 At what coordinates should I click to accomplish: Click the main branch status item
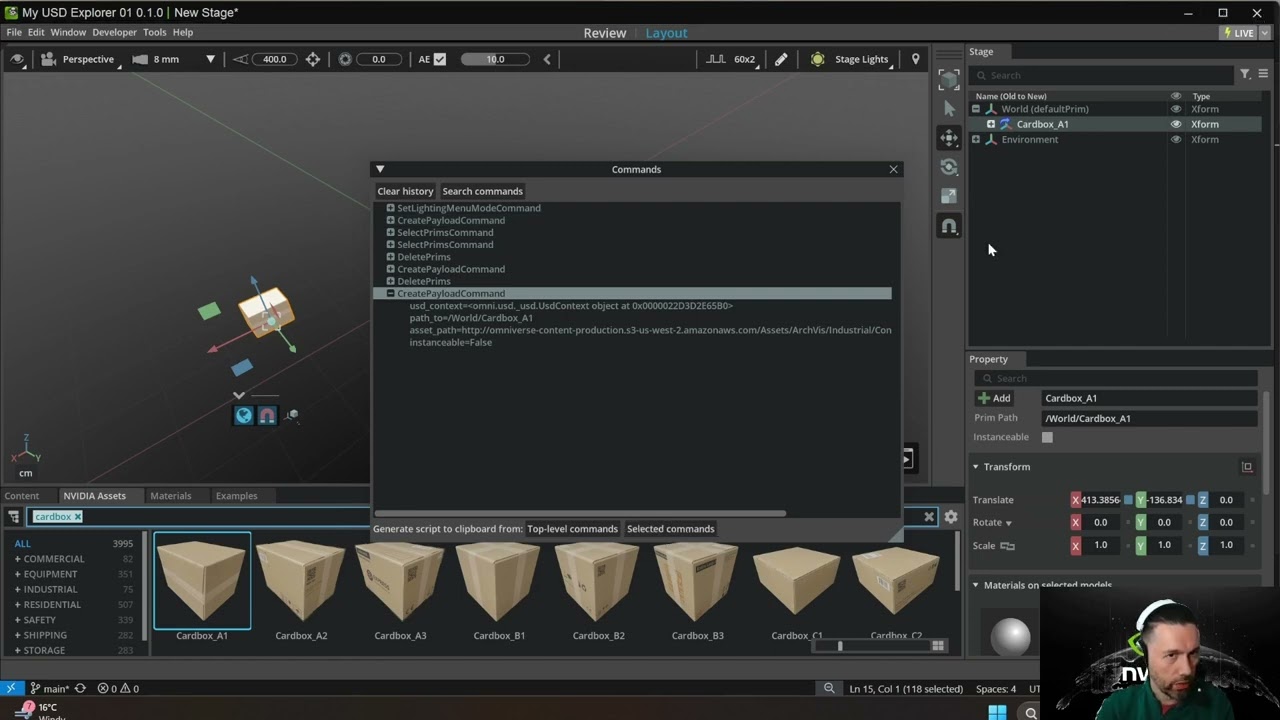point(50,689)
